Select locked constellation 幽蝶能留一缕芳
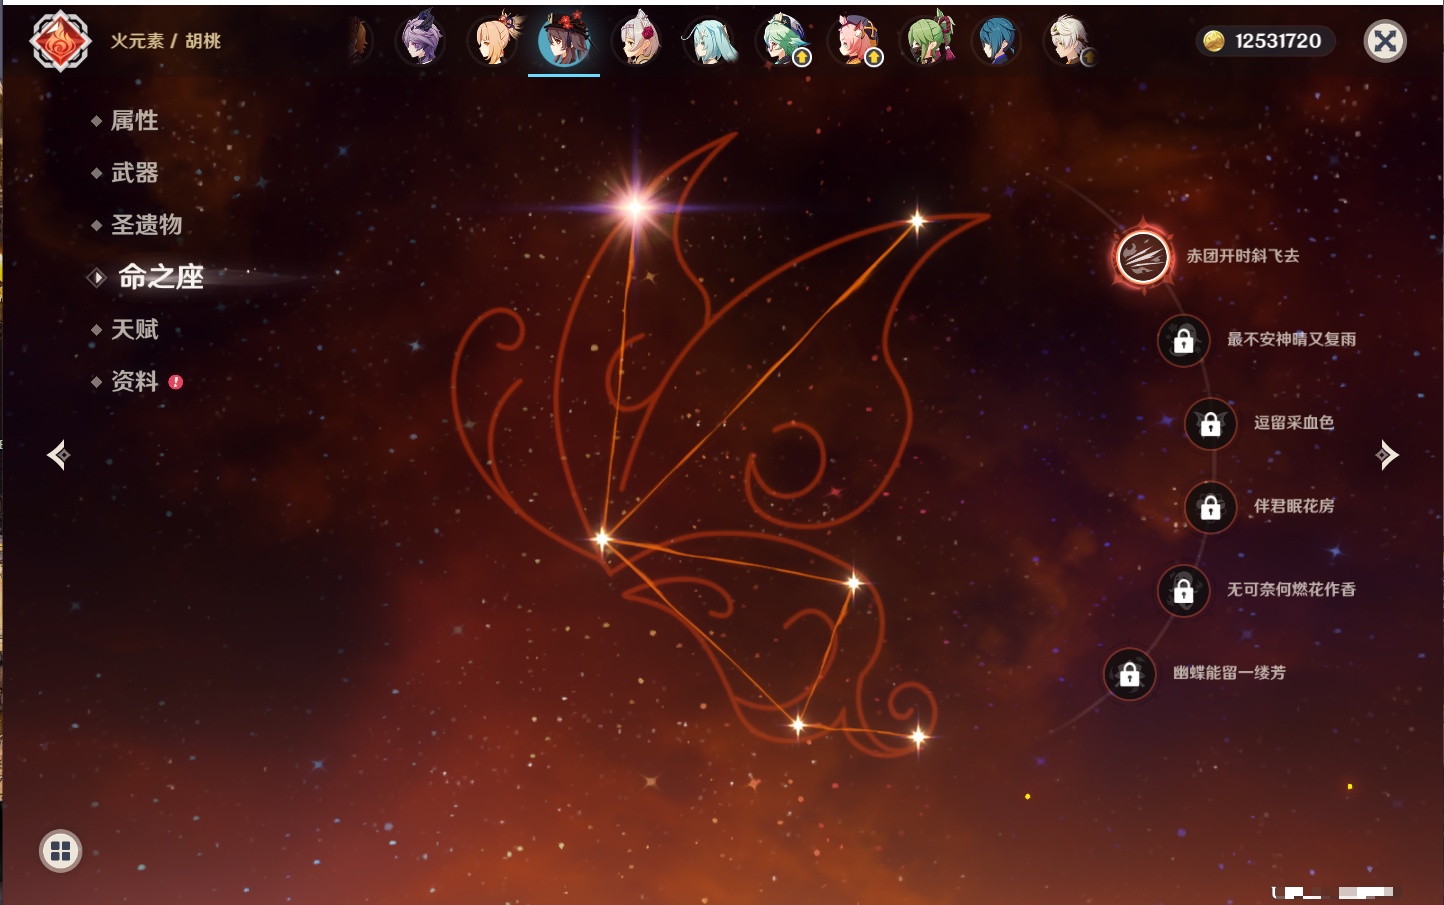 click(1129, 674)
